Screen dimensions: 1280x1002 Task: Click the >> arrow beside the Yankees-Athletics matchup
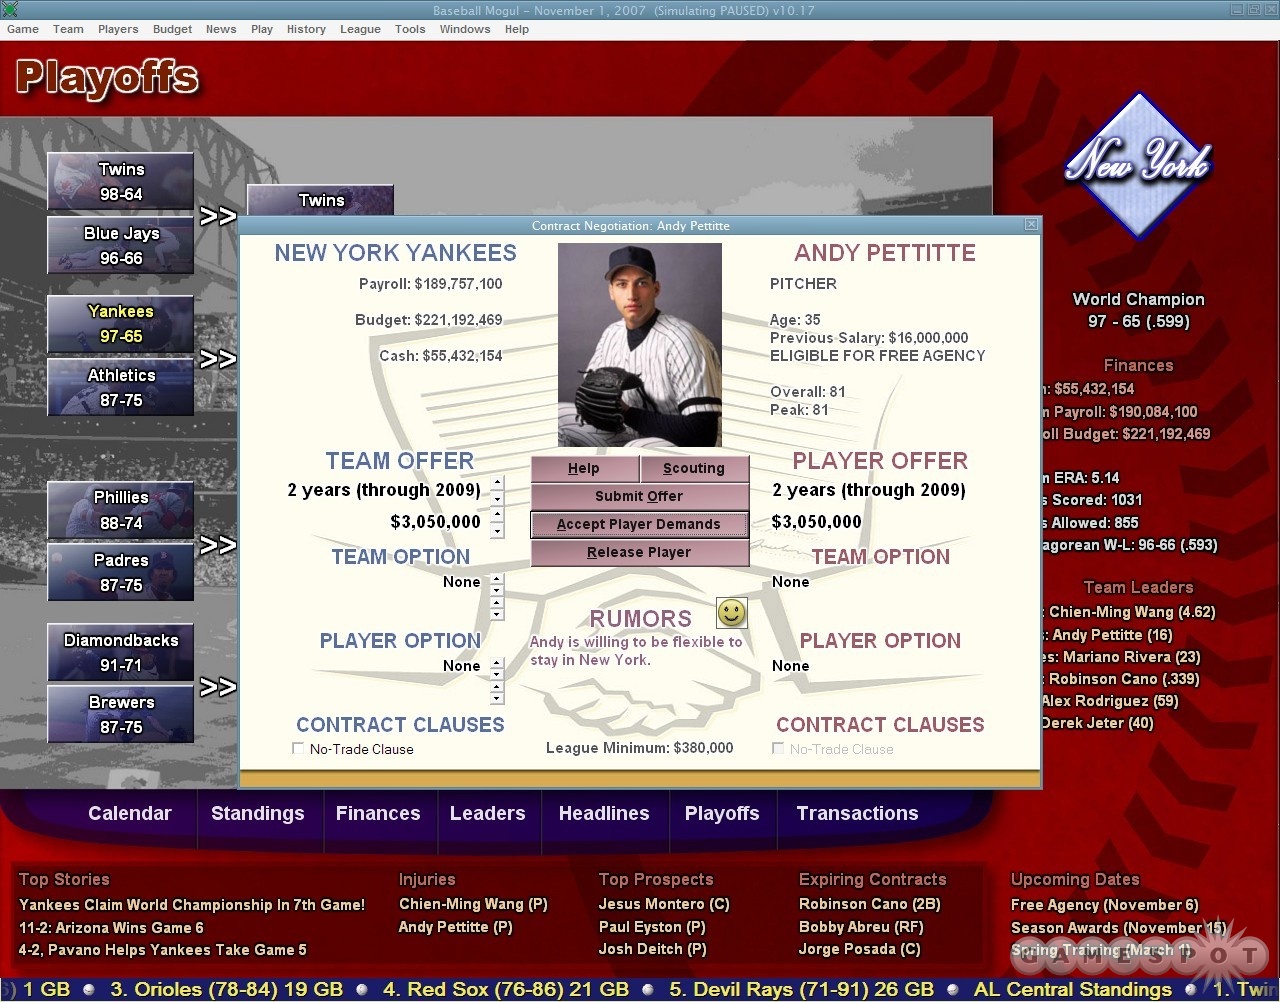coord(218,357)
